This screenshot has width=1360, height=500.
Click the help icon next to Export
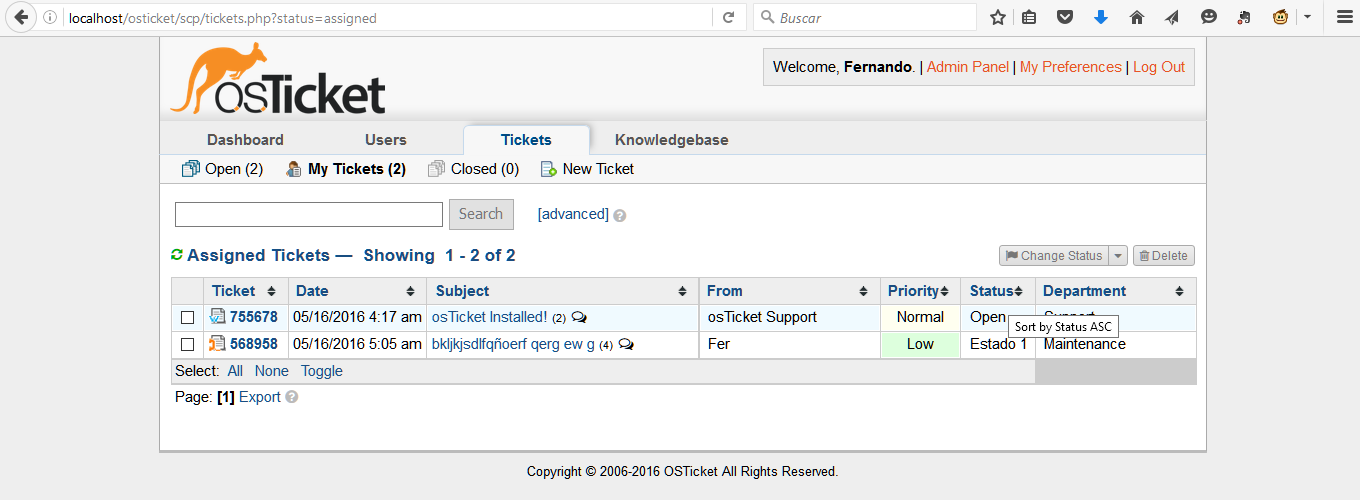[292, 397]
